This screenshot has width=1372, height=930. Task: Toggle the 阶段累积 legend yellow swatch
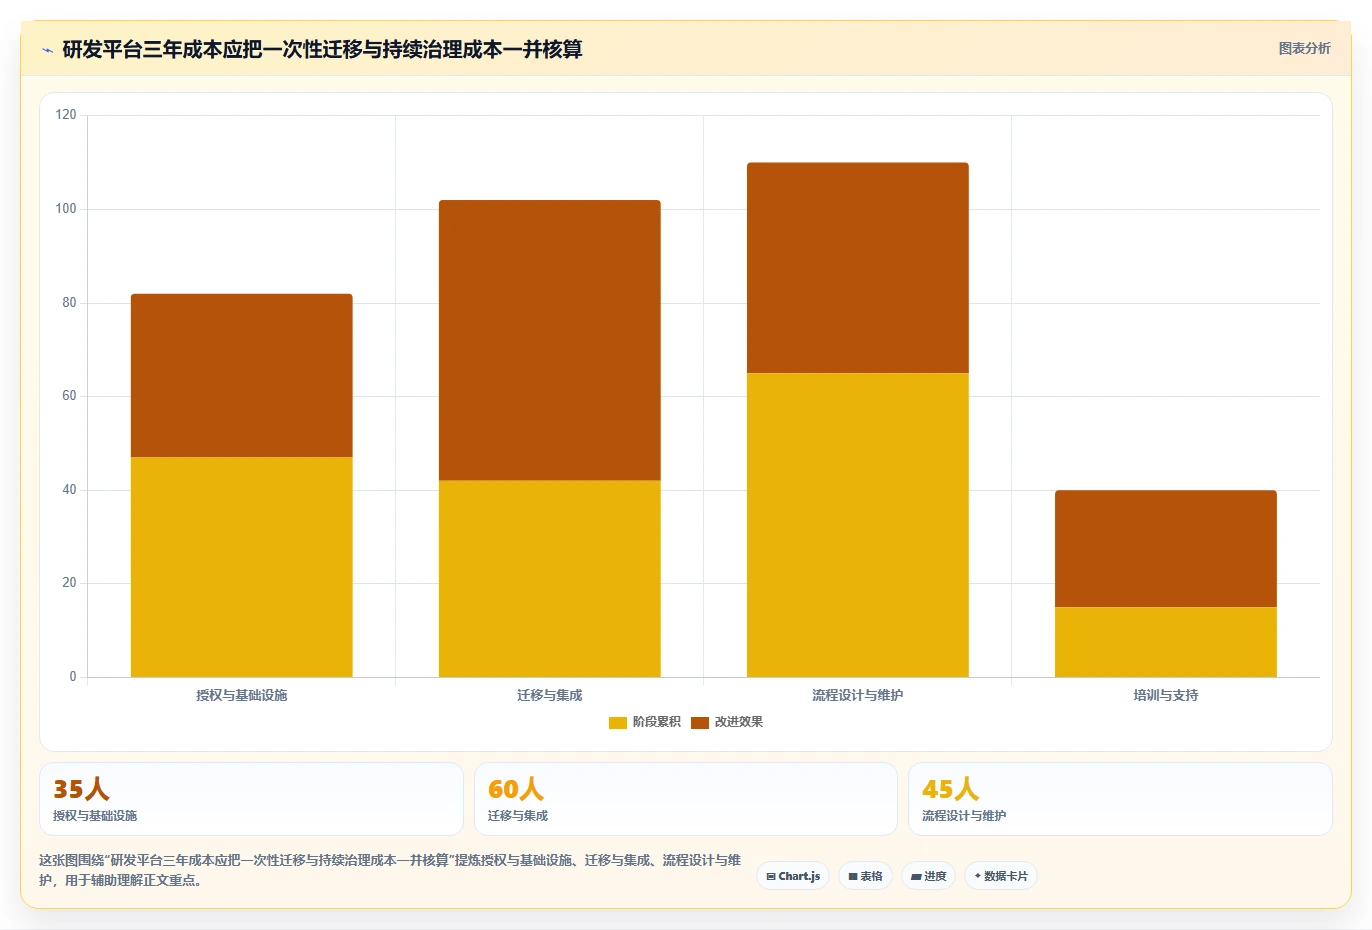(x=618, y=722)
